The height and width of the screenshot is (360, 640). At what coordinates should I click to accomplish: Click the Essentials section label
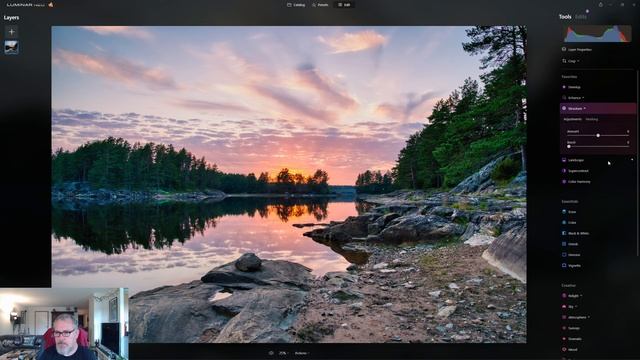pyautogui.click(x=570, y=202)
